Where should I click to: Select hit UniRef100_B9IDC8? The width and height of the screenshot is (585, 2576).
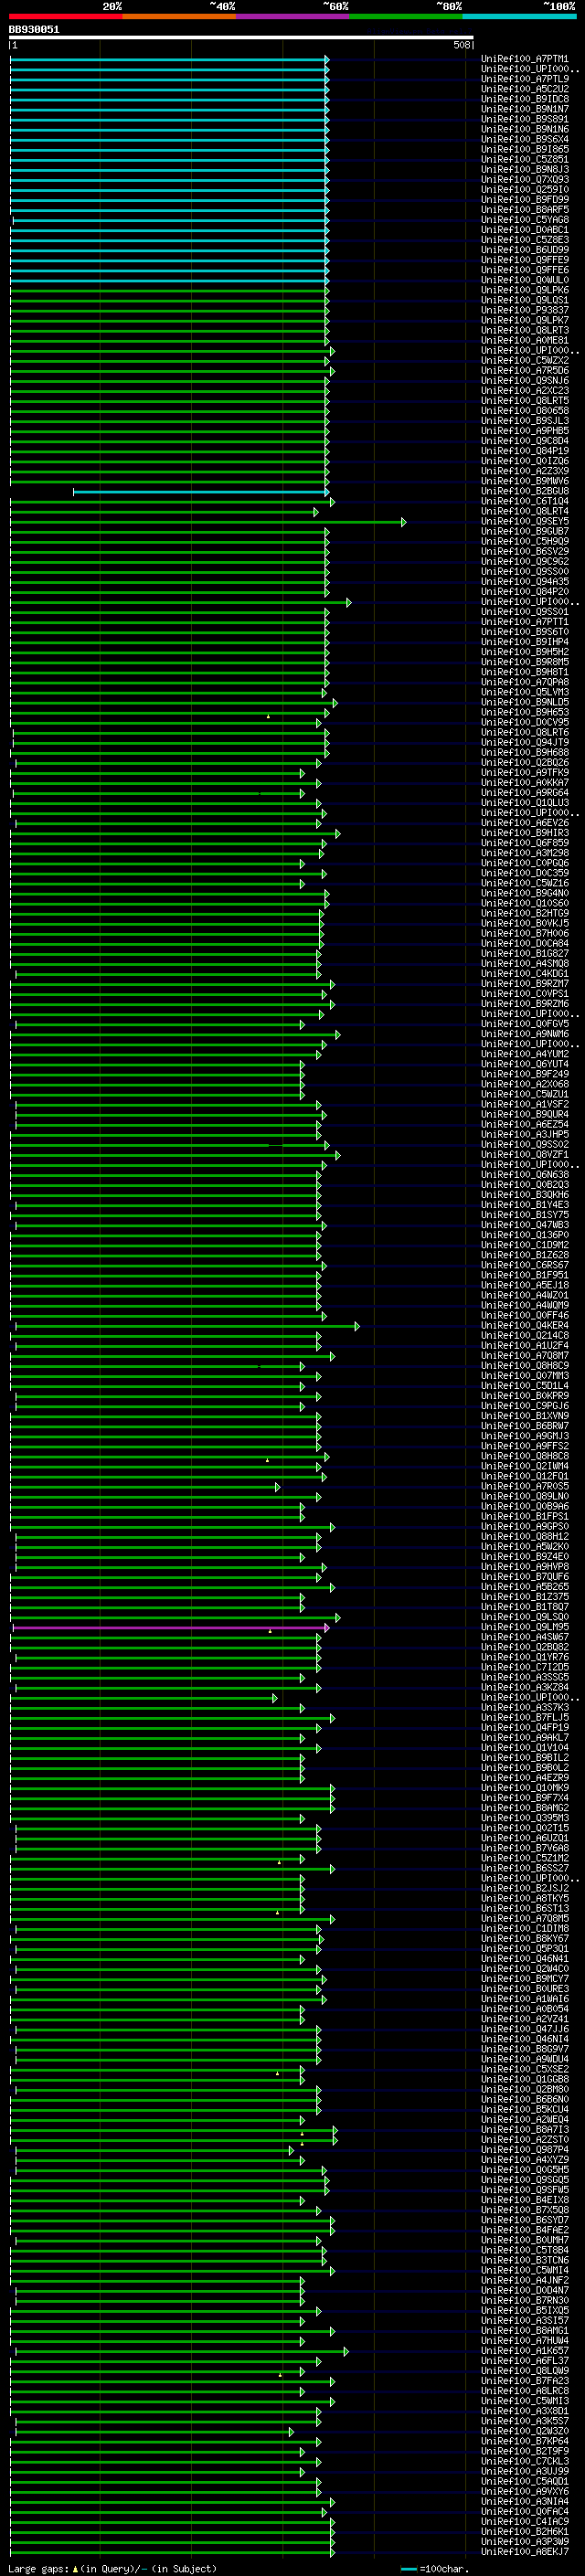tap(525, 99)
